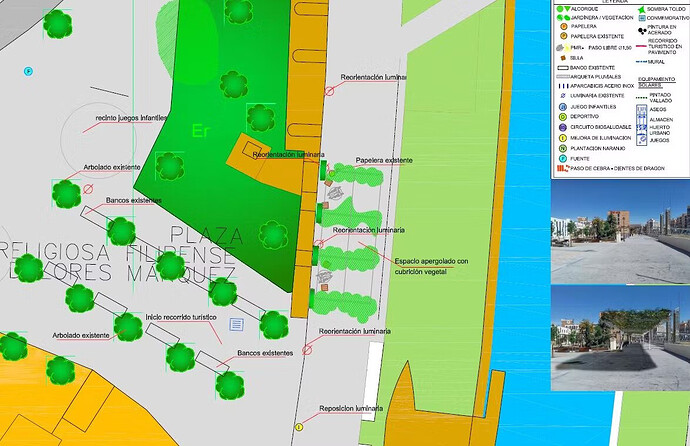The width and height of the screenshot is (690, 446).
Task: Click the luminaire symbol next to upper Arbolado existente tree
Action: 88,189
